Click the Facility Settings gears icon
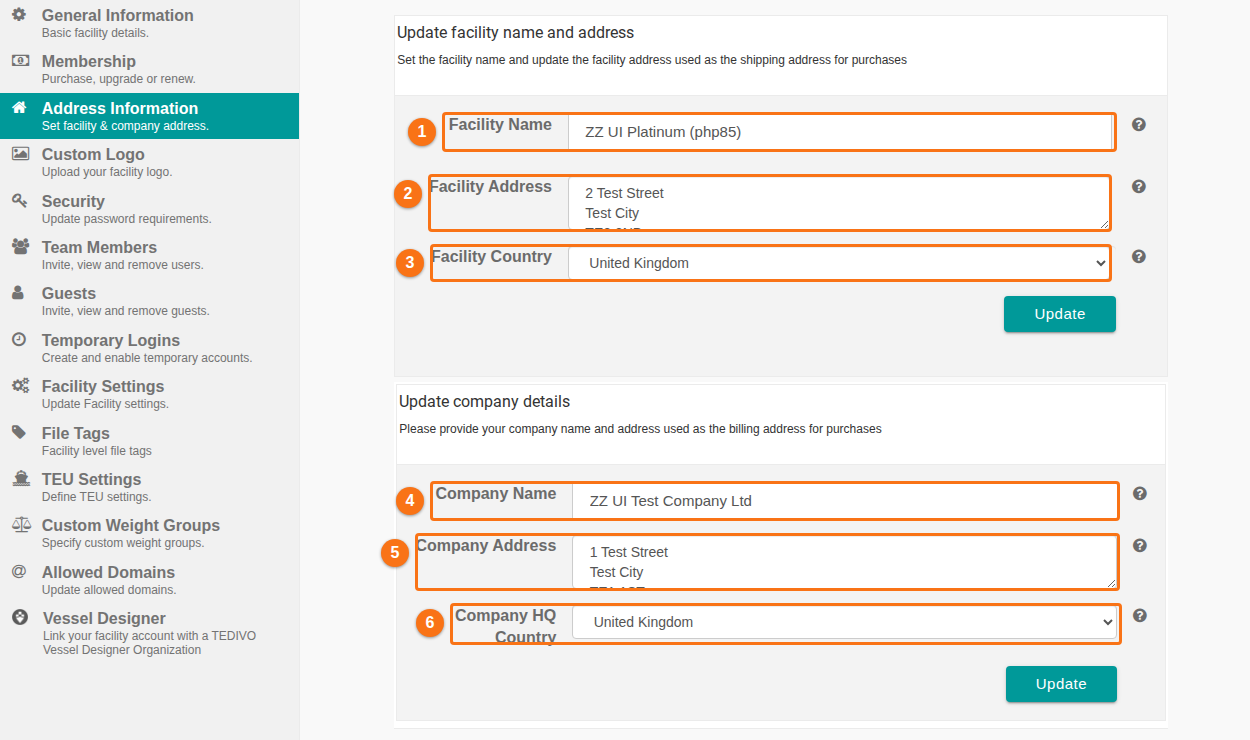 pyautogui.click(x=19, y=386)
